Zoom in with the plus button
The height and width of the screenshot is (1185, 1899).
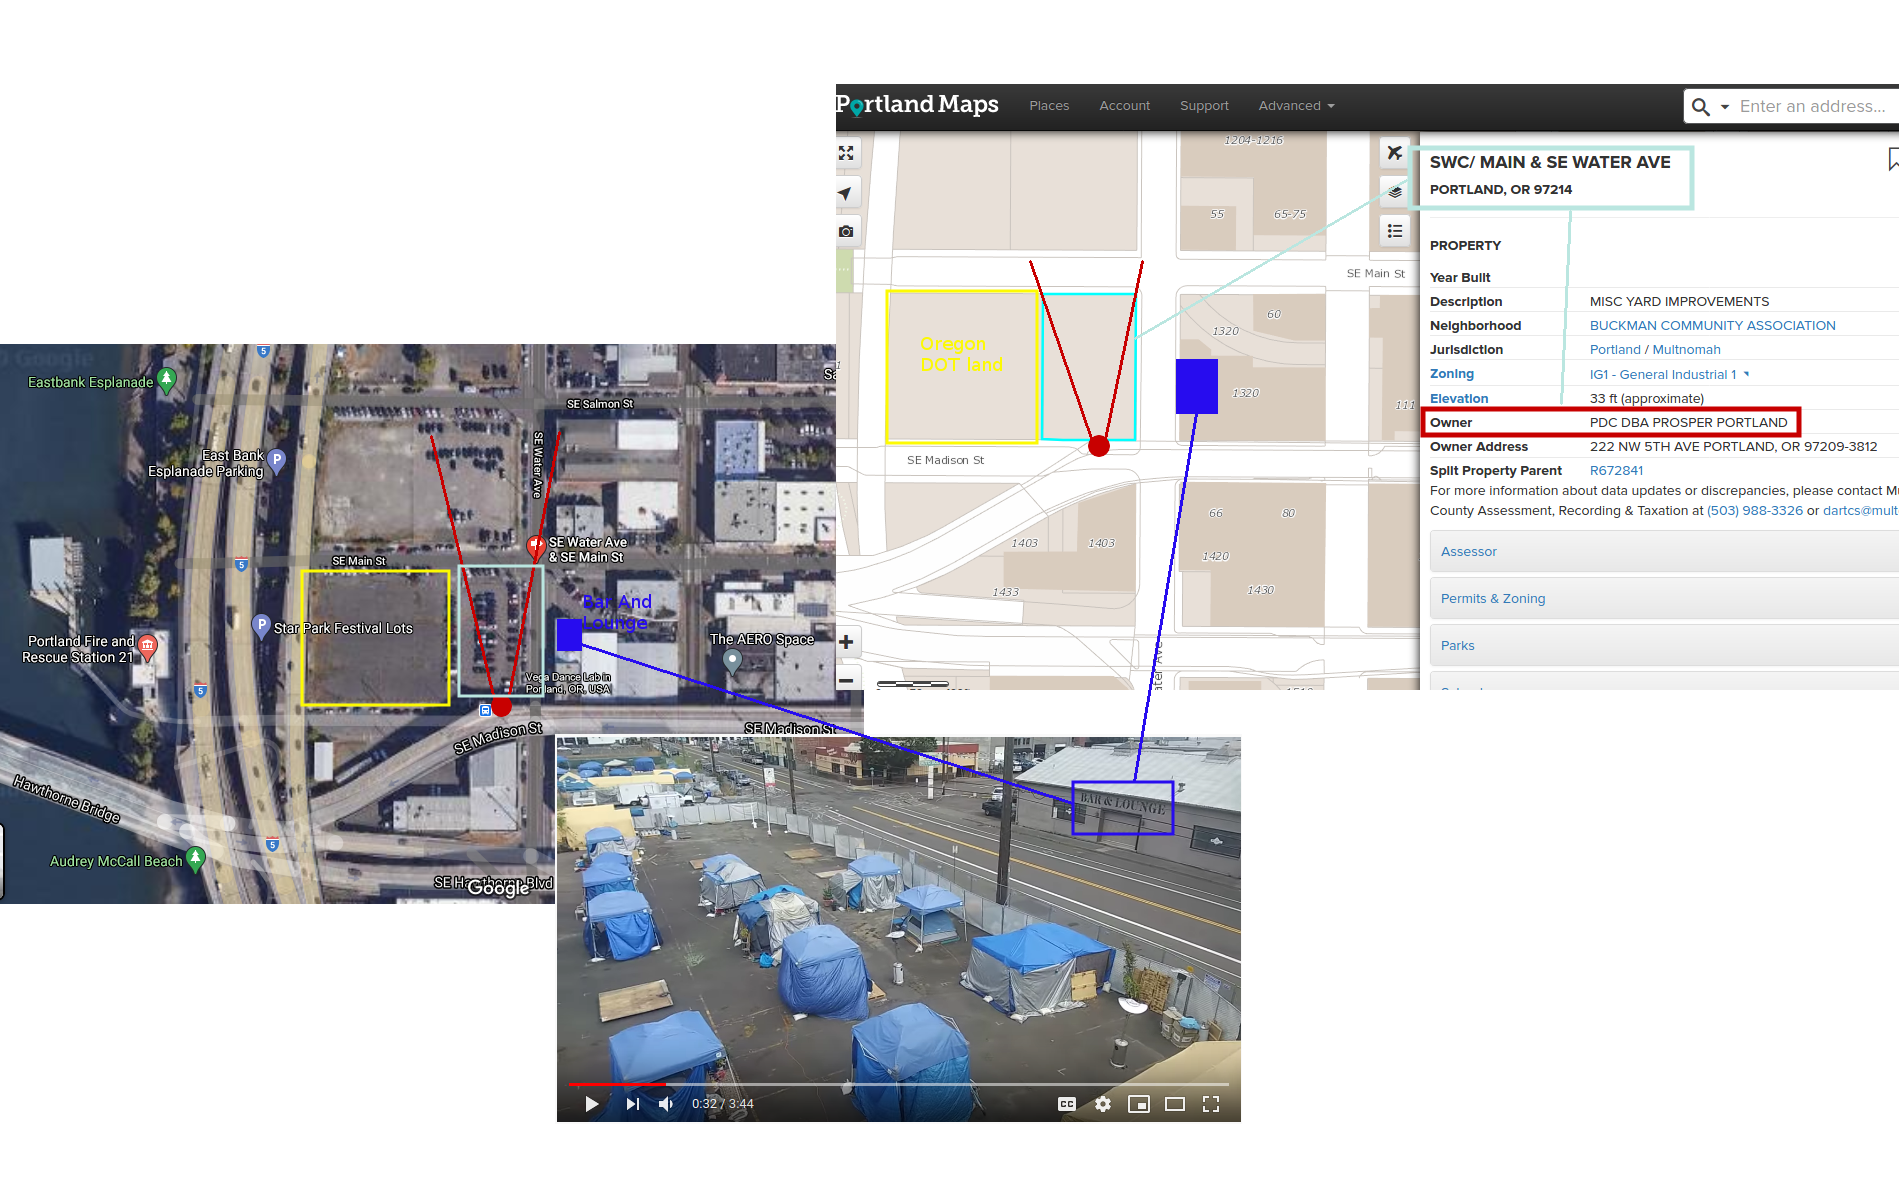coord(846,642)
